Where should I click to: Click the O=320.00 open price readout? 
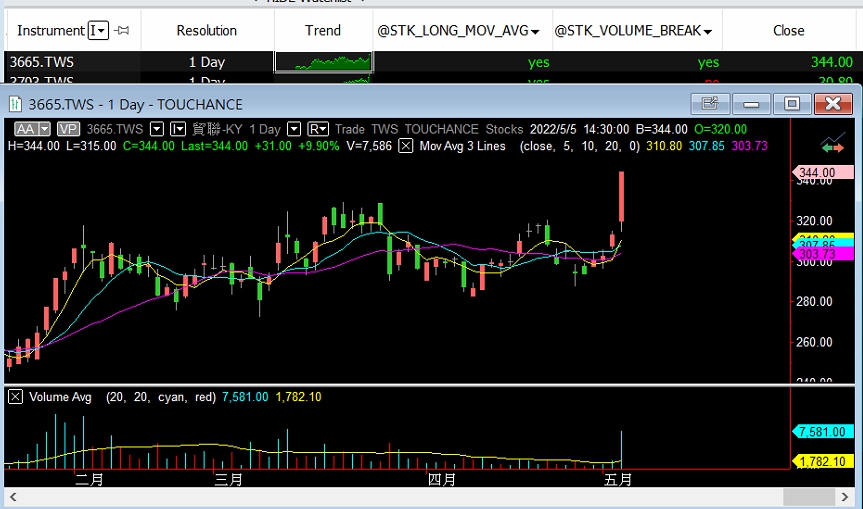coord(720,129)
